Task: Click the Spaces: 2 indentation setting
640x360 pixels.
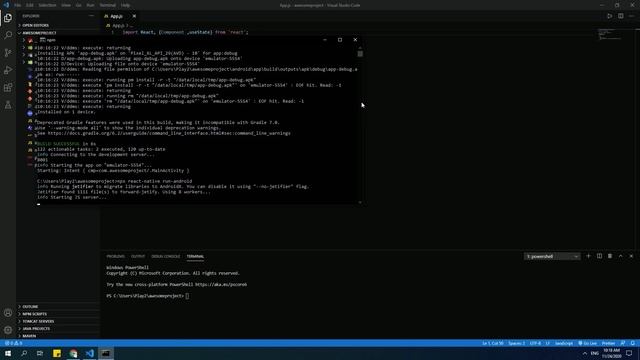Action: (x=517, y=343)
